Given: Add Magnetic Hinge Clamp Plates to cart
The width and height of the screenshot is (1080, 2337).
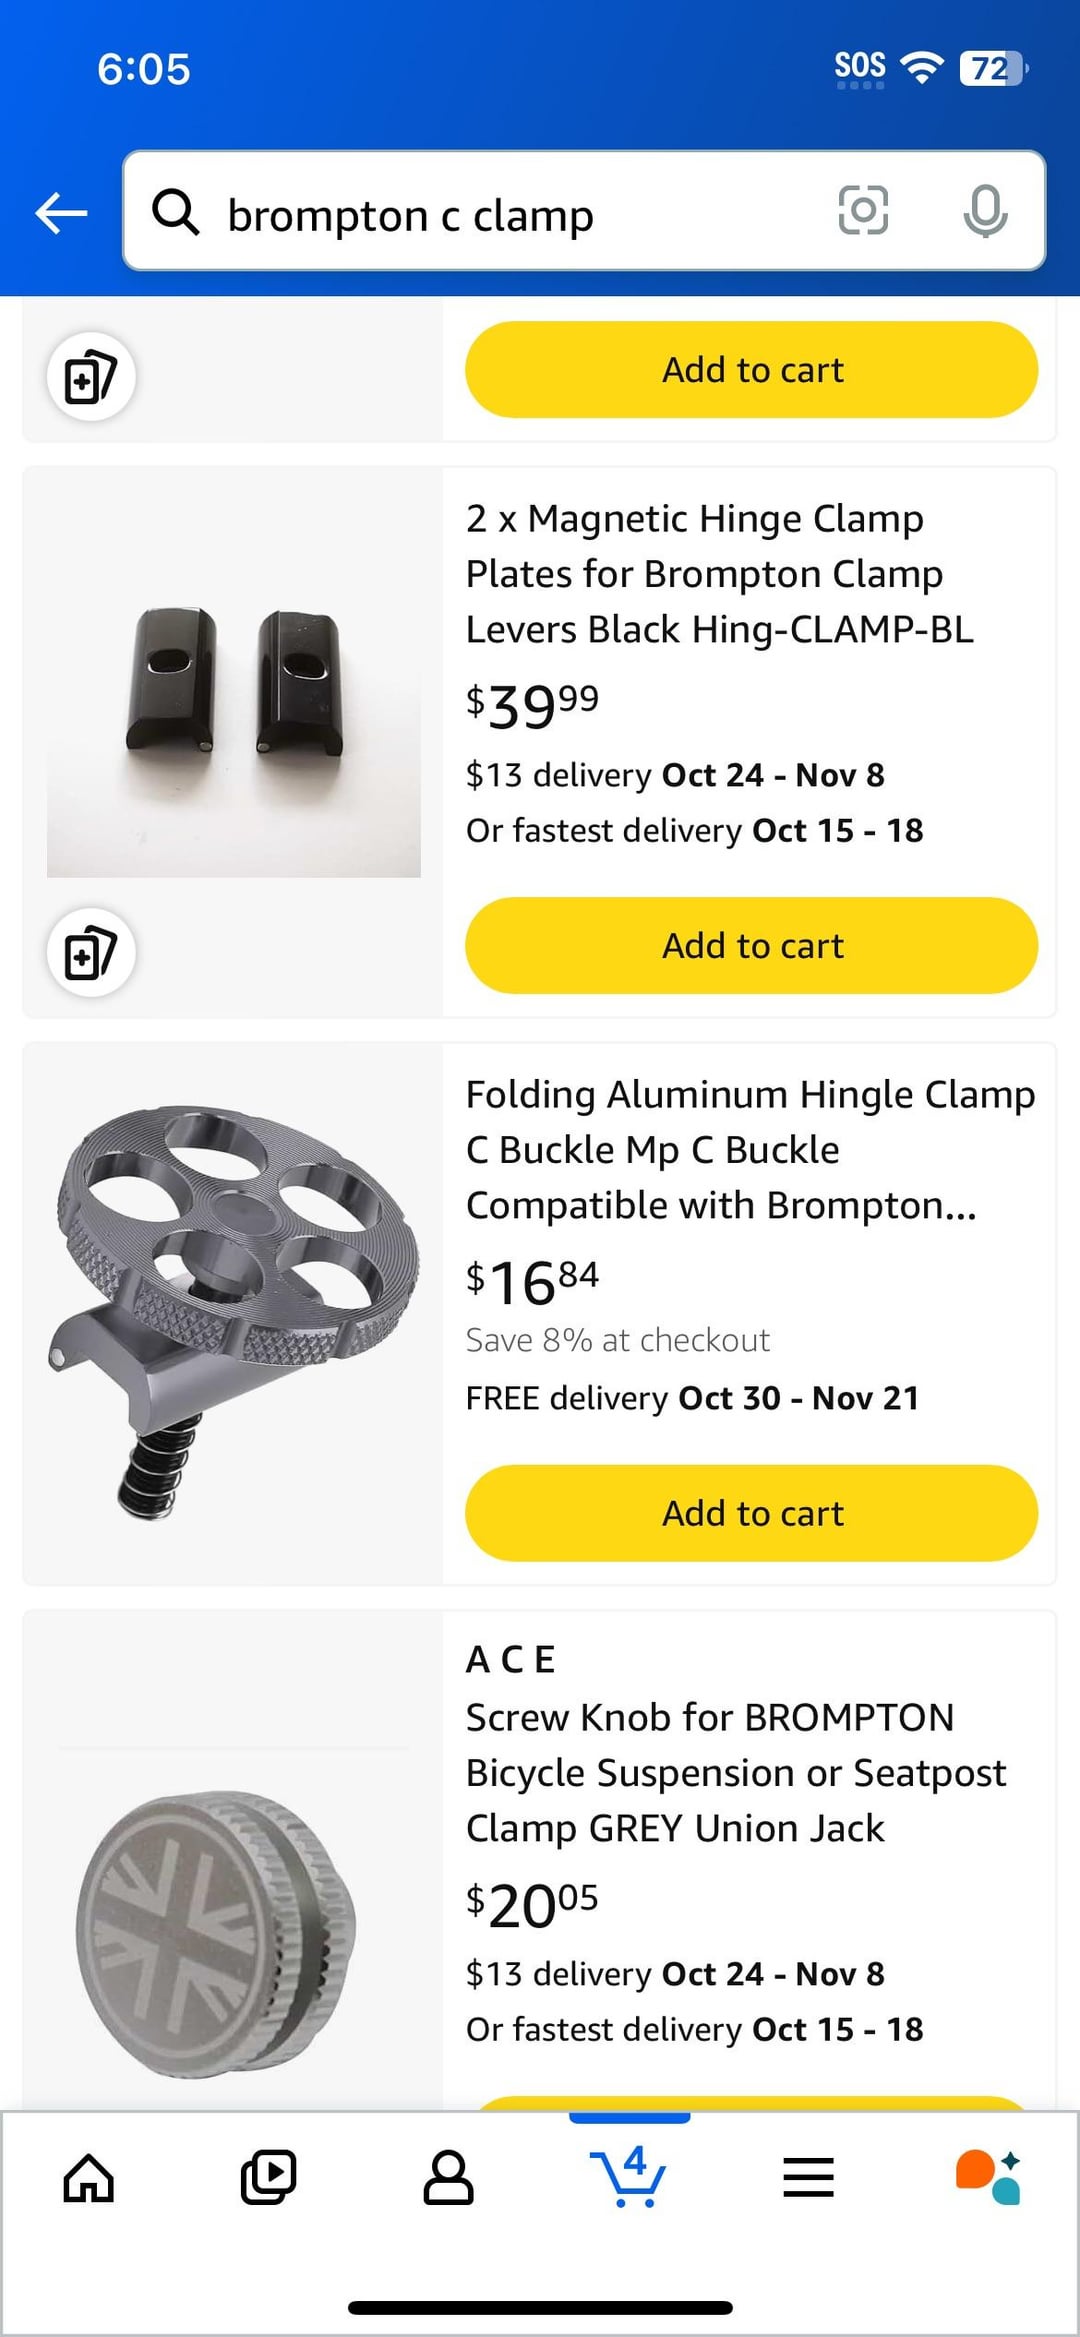Looking at the screenshot, I should pos(751,946).
